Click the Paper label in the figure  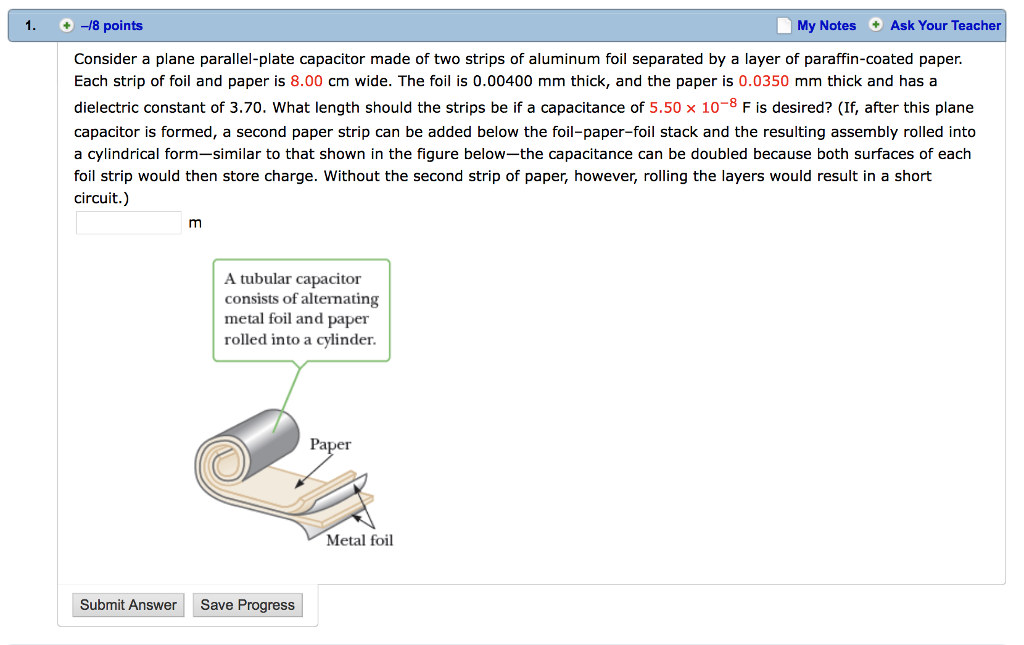coord(331,444)
